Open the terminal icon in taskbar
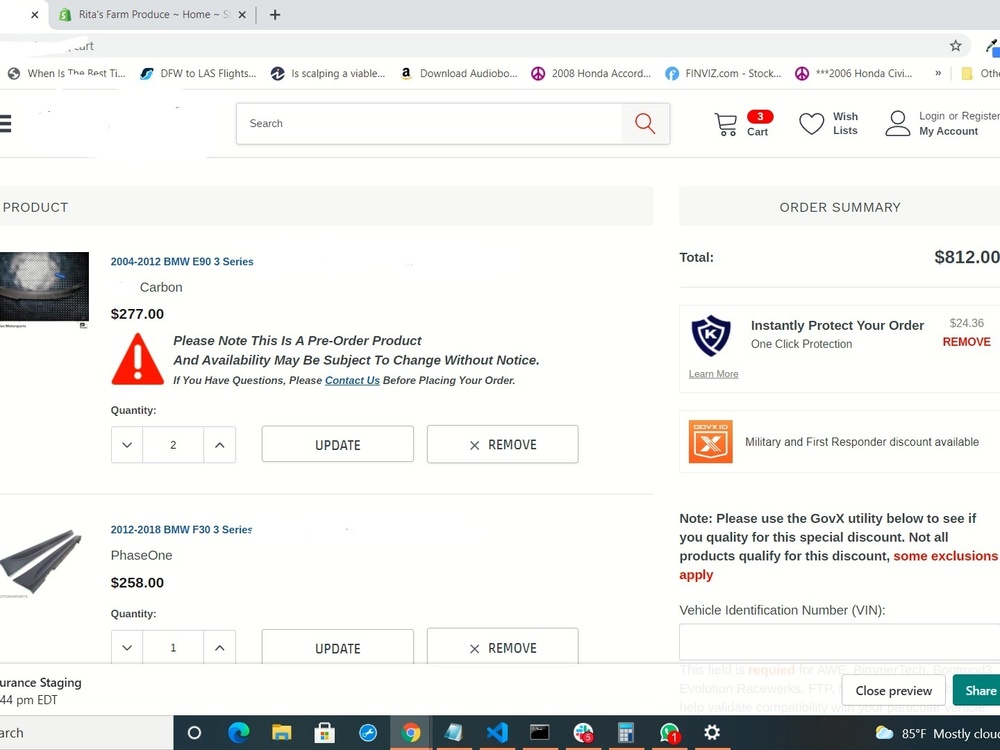Image resolution: width=1000 pixels, height=750 pixels. pos(540,733)
